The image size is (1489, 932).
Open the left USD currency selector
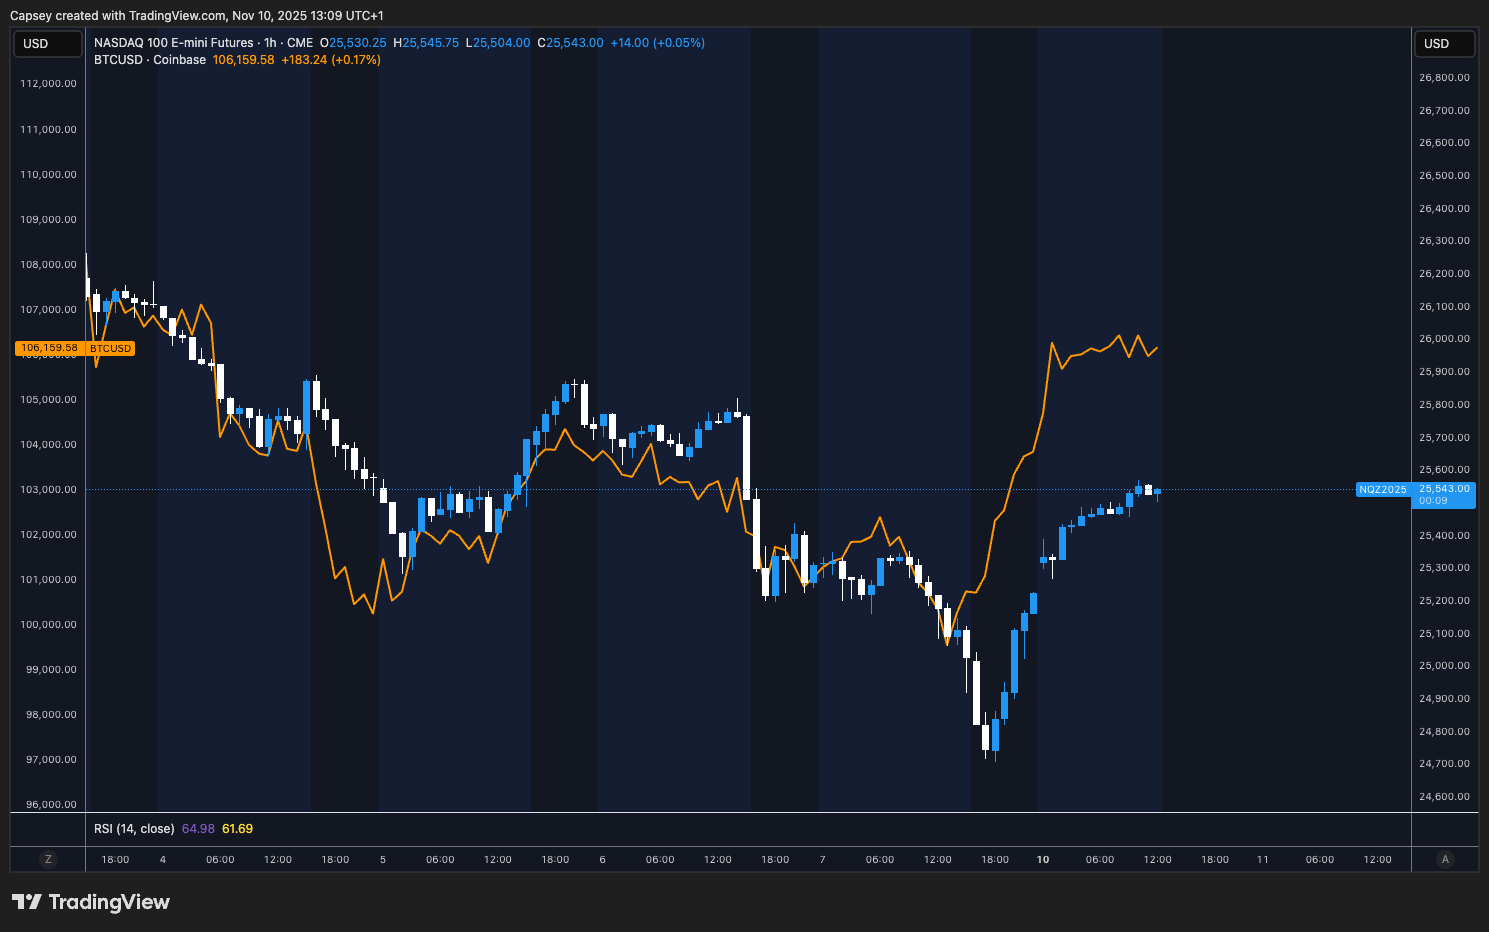tap(47, 43)
